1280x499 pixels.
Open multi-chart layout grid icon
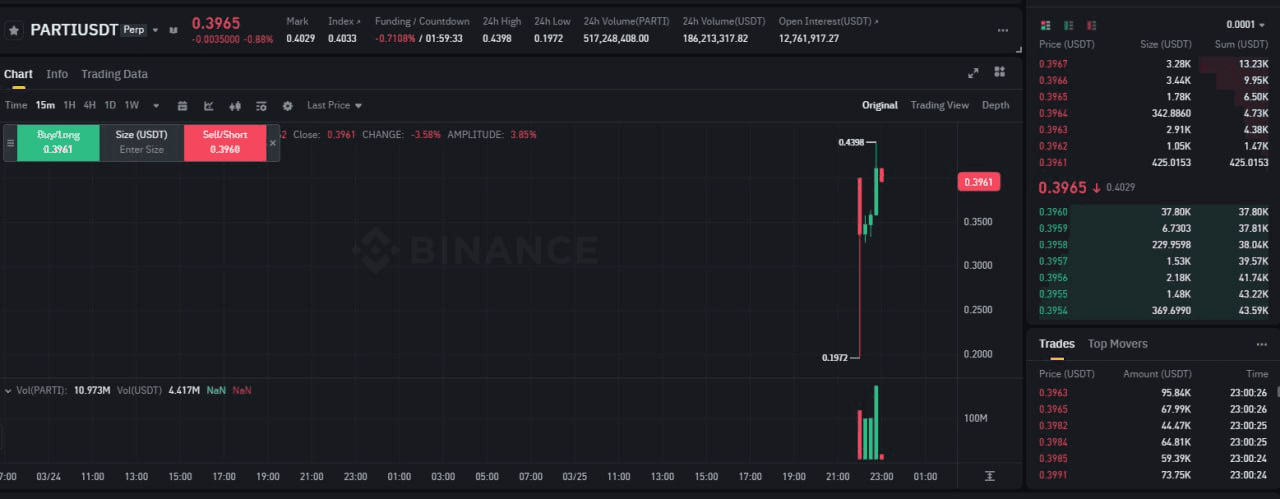[x=999, y=72]
